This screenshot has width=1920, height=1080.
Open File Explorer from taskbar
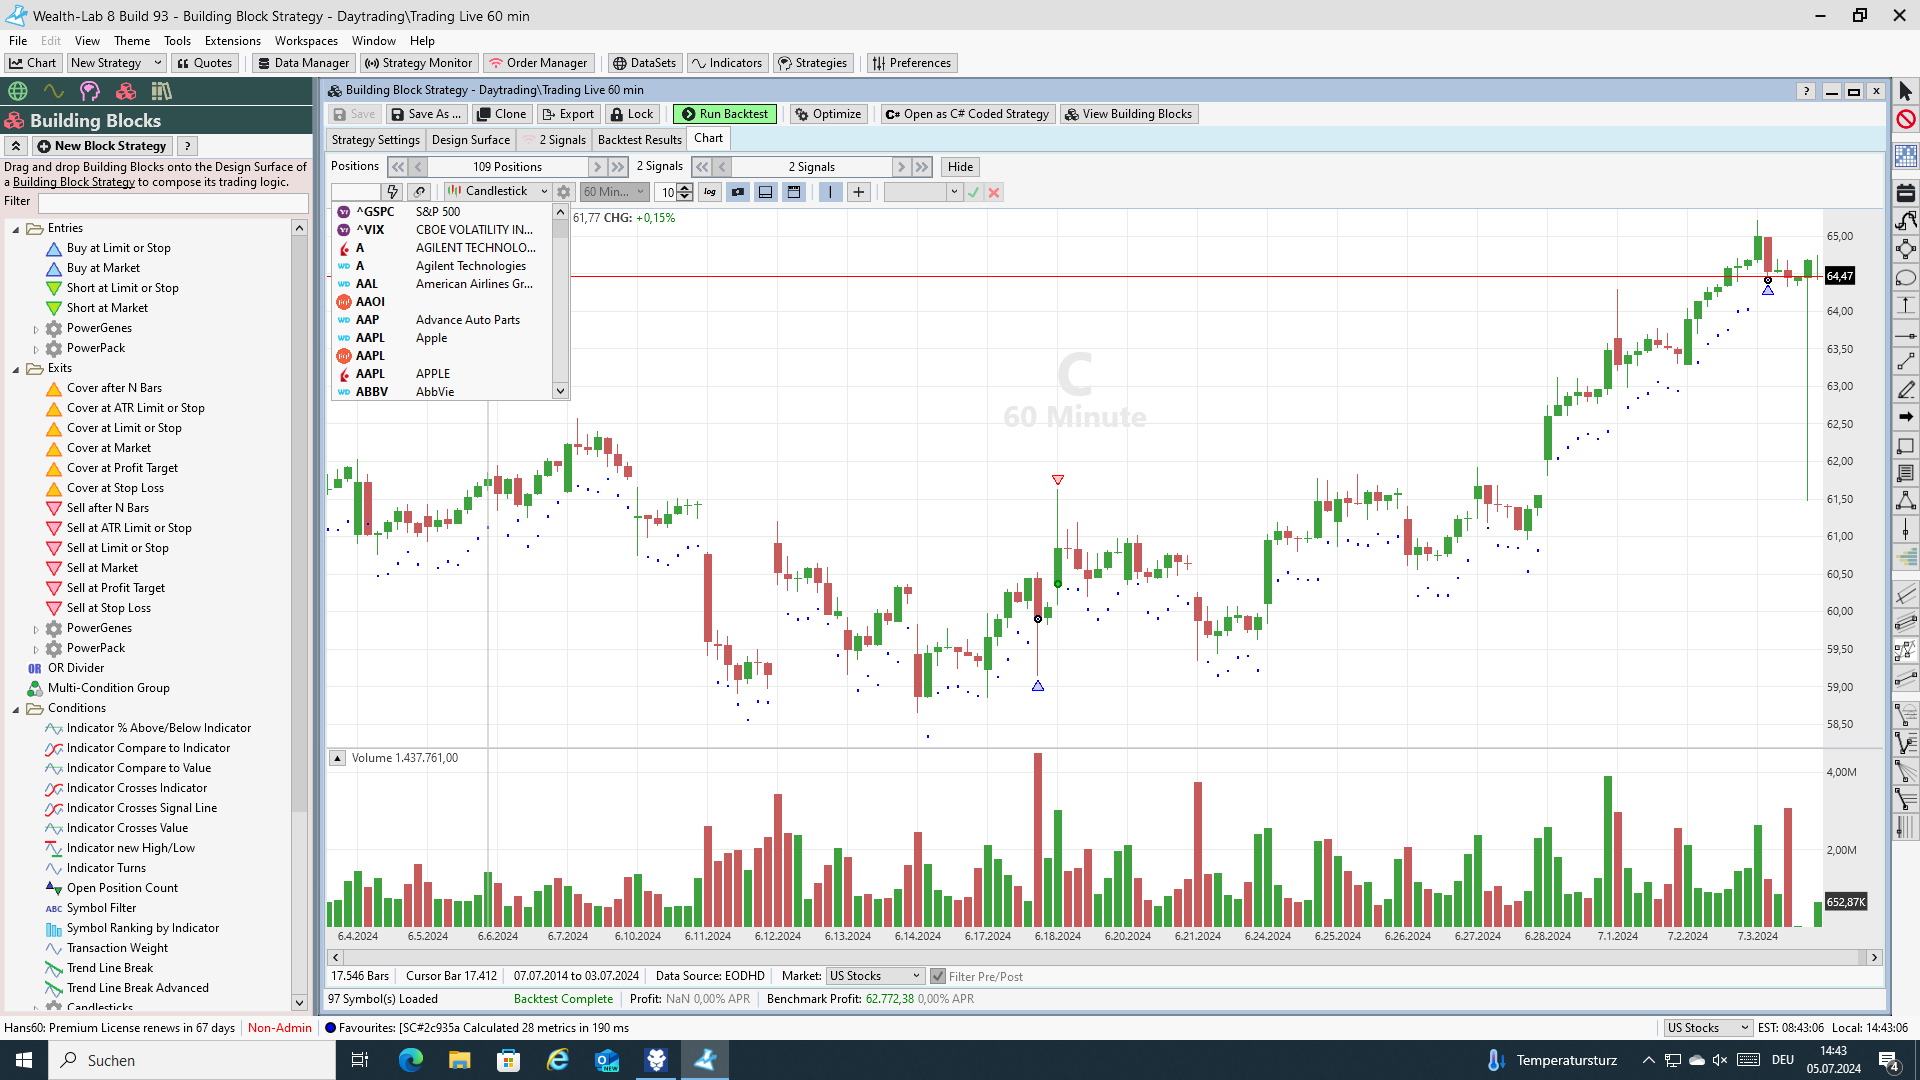(x=459, y=1060)
